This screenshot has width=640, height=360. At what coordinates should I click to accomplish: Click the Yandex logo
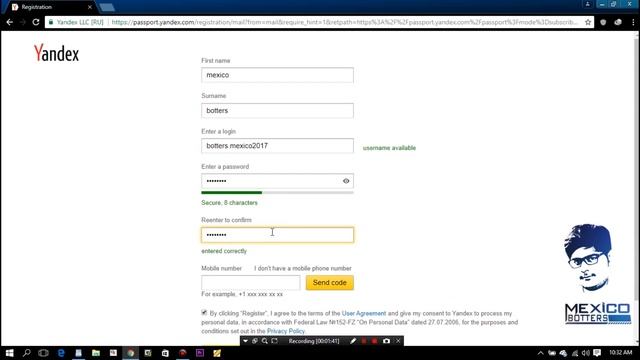(56, 53)
